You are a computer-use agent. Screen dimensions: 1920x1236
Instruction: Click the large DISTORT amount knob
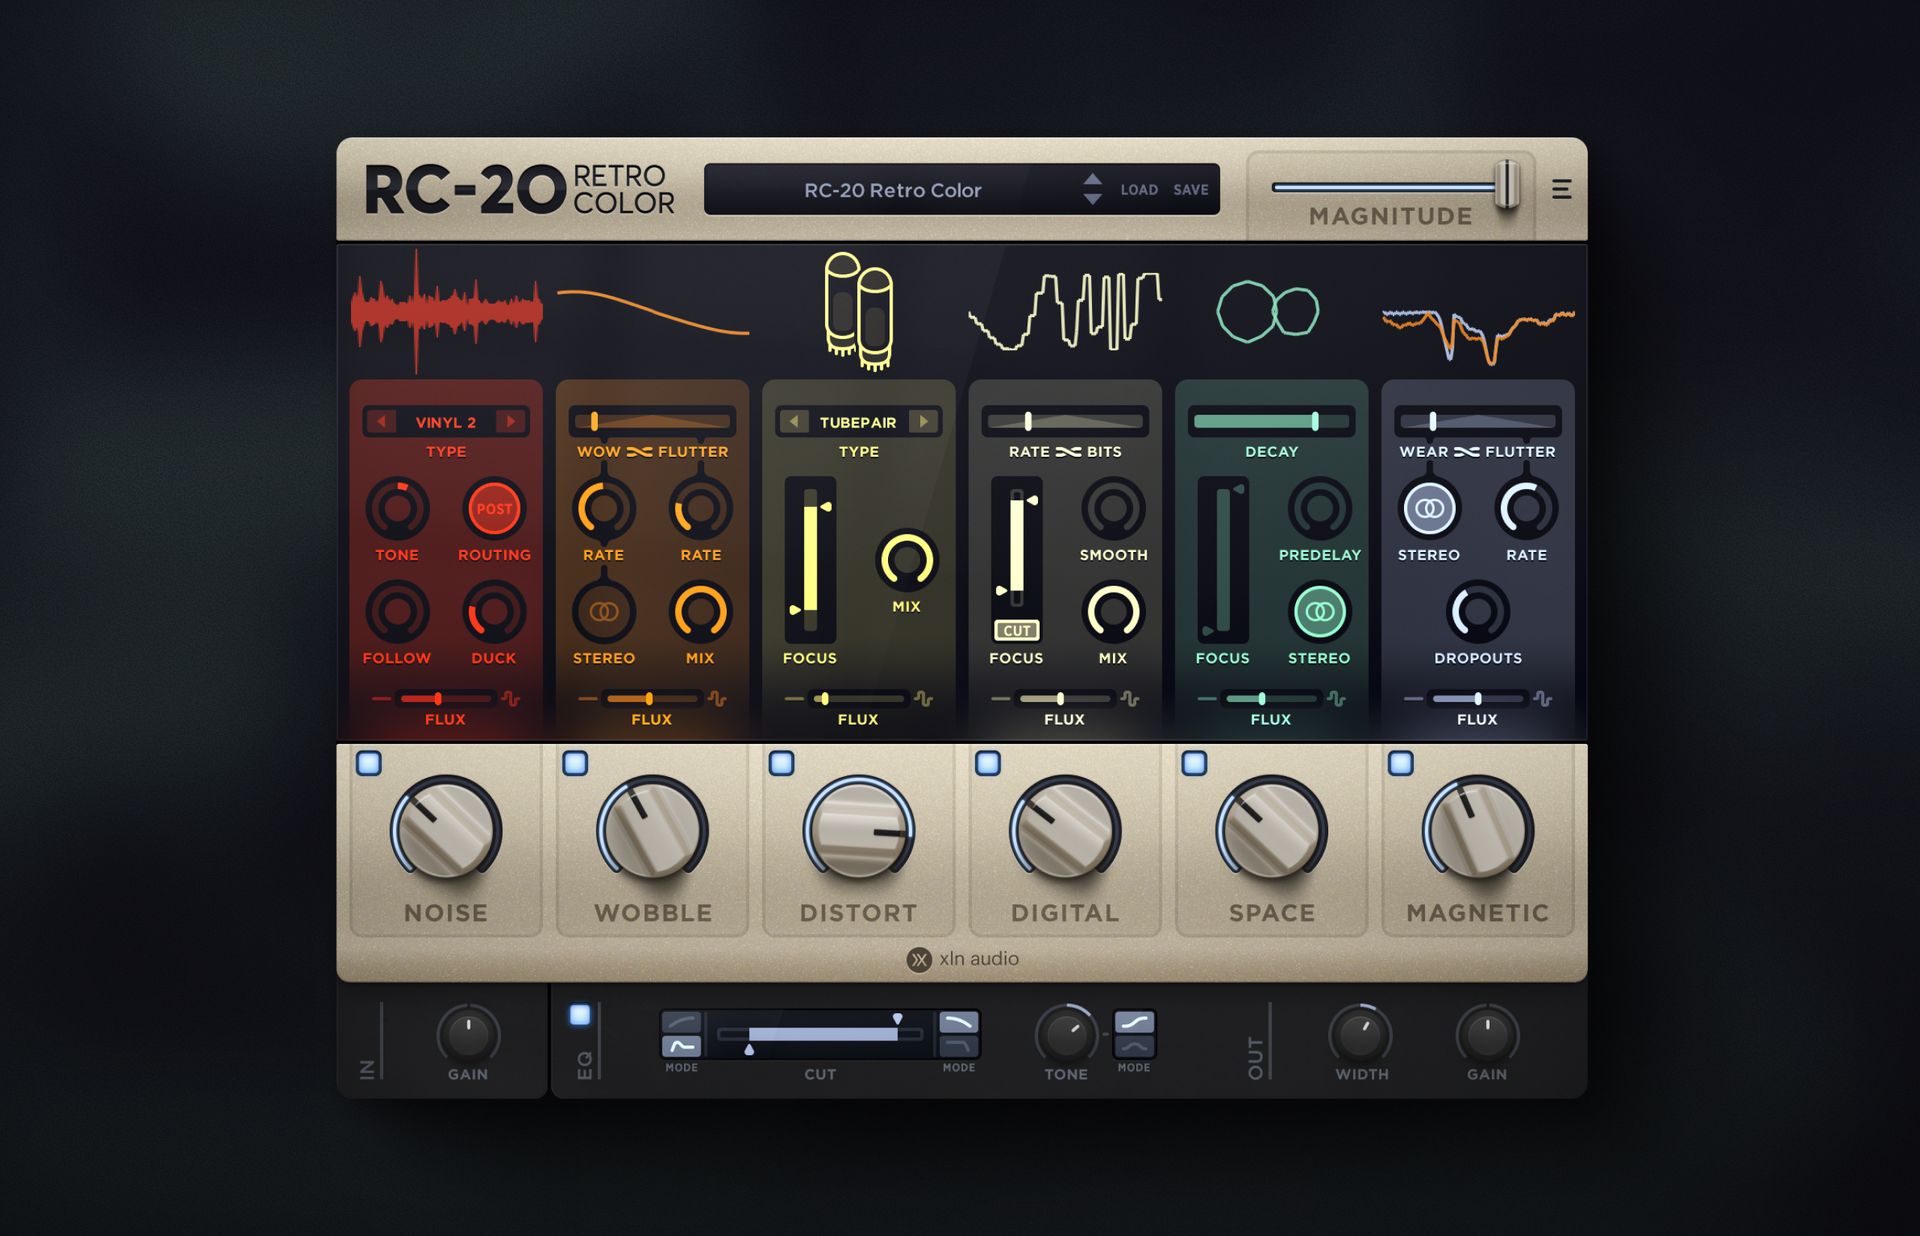(858, 830)
